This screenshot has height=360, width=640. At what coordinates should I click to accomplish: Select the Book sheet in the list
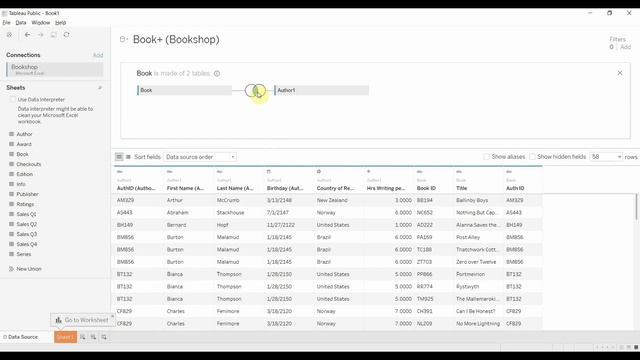pyautogui.click(x=22, y=154)
